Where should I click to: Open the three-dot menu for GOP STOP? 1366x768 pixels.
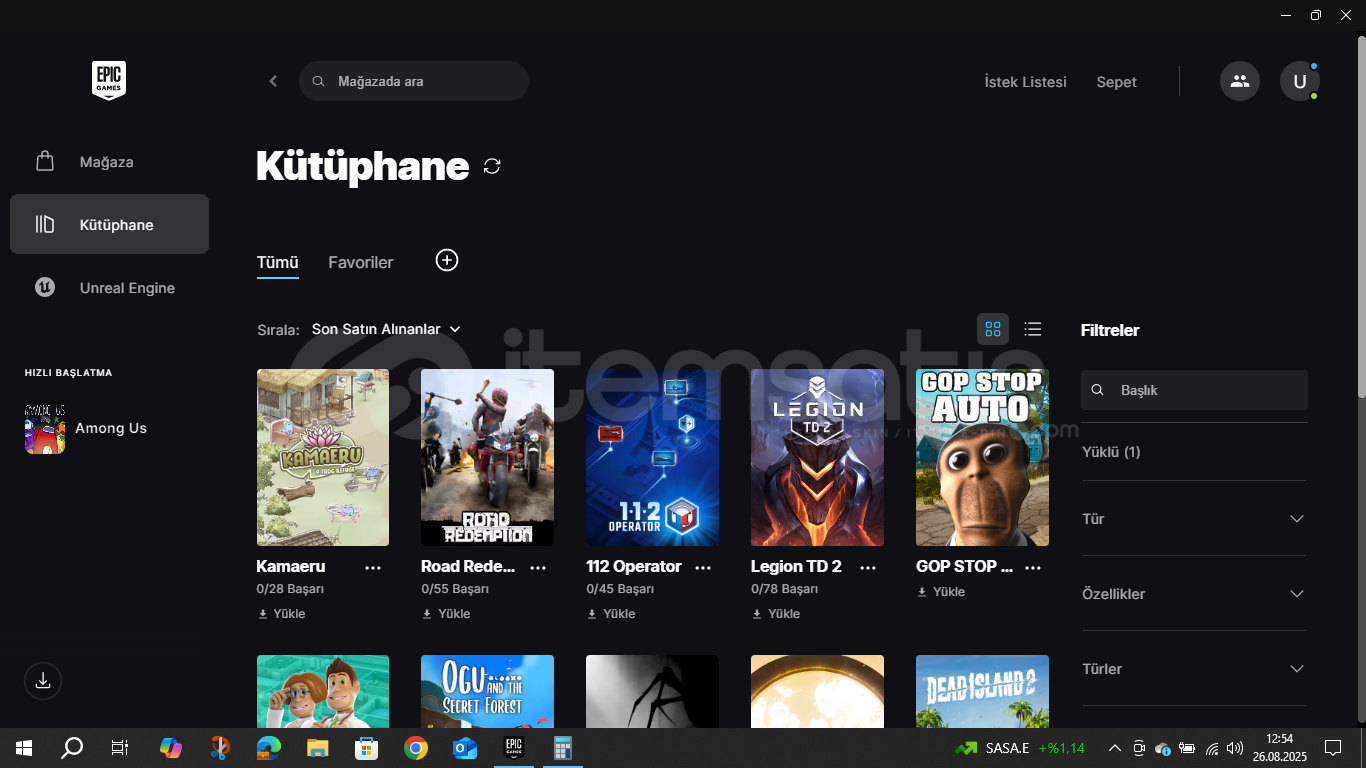(x=1033, y=567)
